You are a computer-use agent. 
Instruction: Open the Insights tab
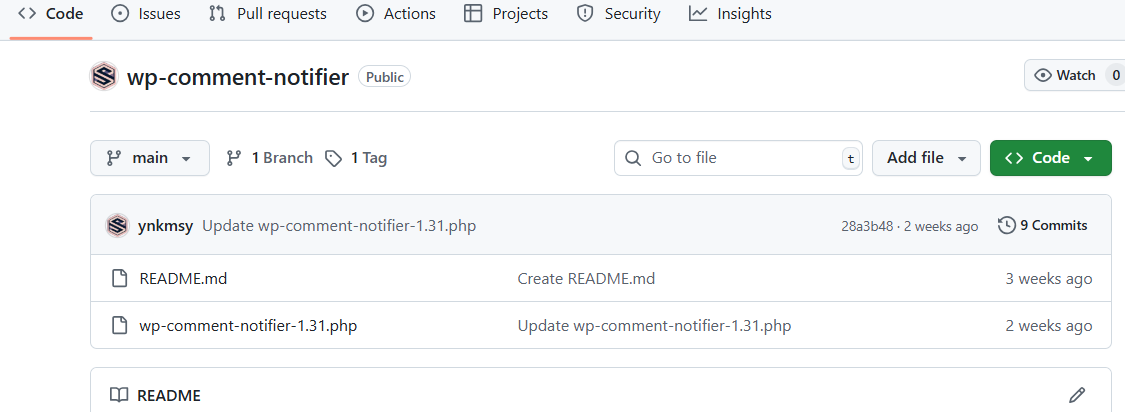pyautogui.click(x=730, y=14)
